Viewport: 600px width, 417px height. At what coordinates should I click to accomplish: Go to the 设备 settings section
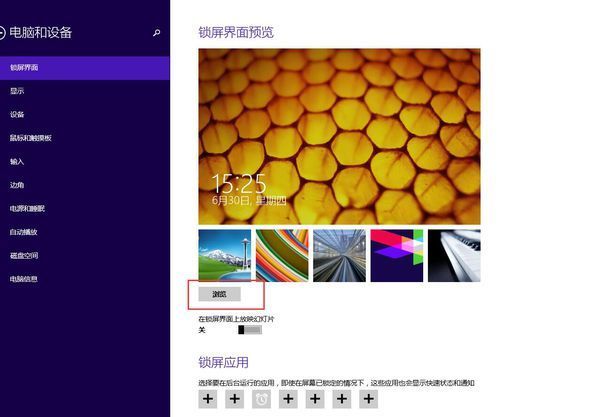tap(85, 114)
